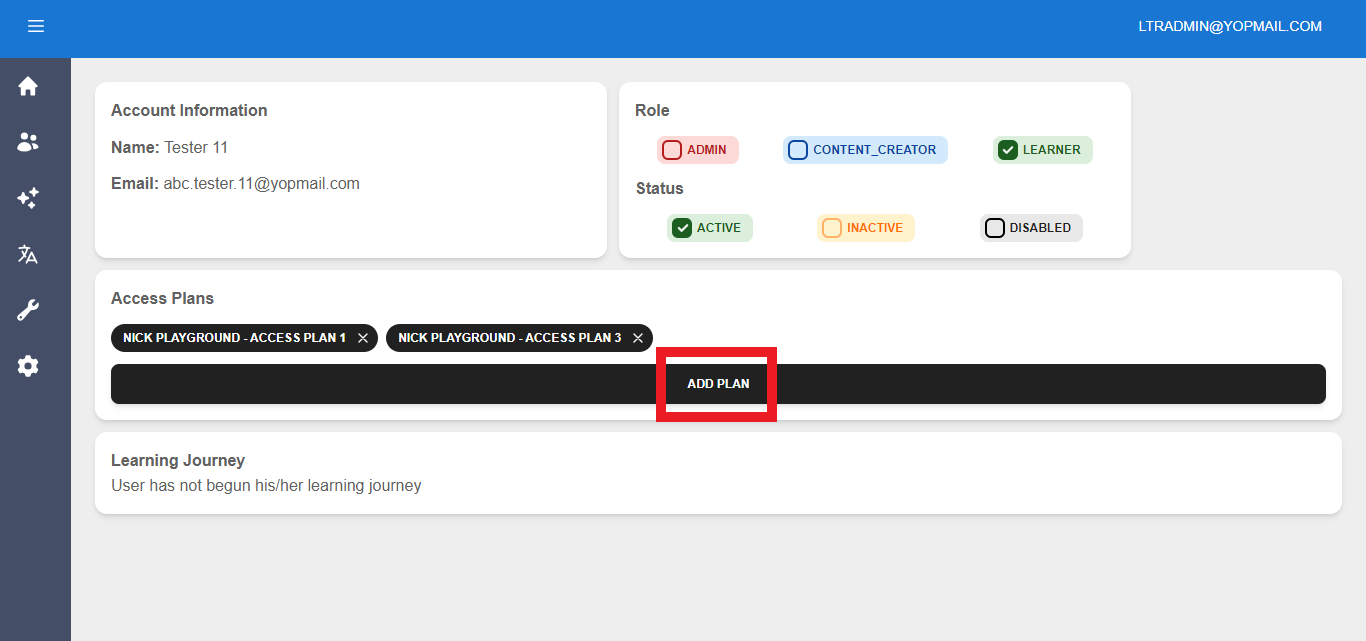
Task: Click the Status section heading
Action: [x=660, y=188]
